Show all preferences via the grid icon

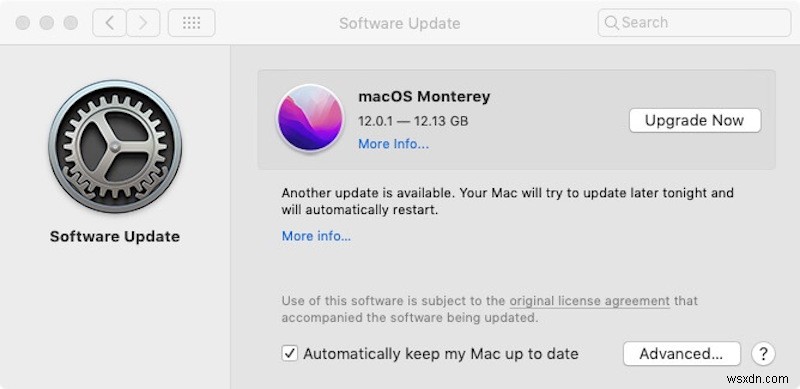pos(191,23)
